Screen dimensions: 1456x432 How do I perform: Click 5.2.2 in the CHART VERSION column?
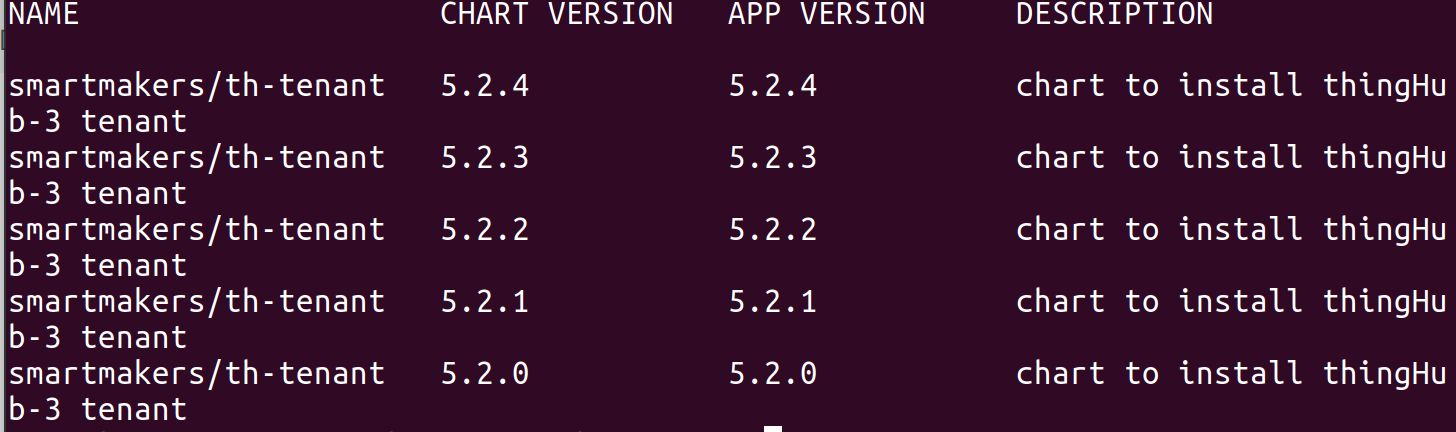[484, 230]
